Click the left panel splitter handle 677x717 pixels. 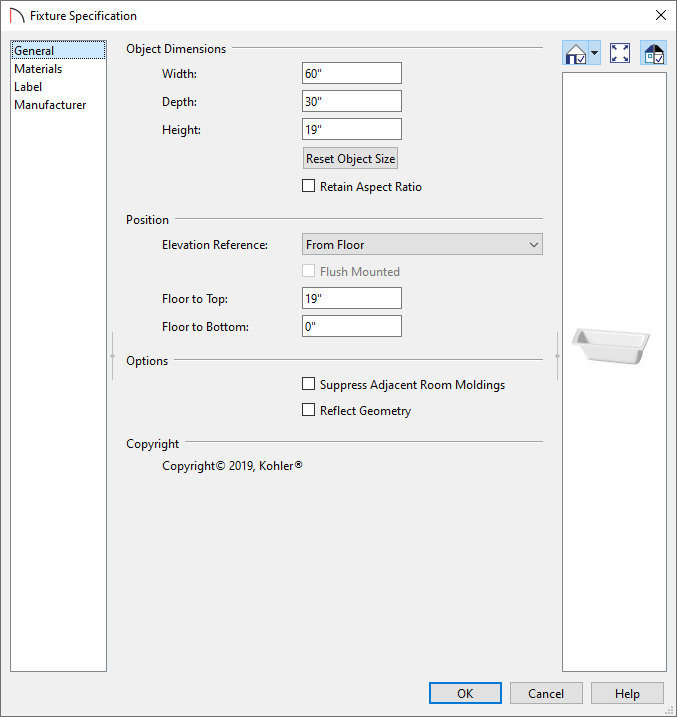click(112, 356)
